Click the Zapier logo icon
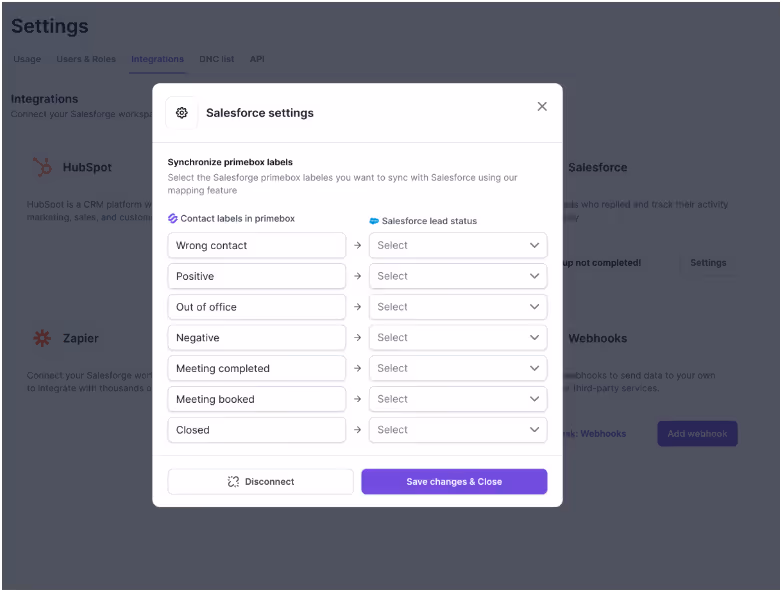 (42, 338)
